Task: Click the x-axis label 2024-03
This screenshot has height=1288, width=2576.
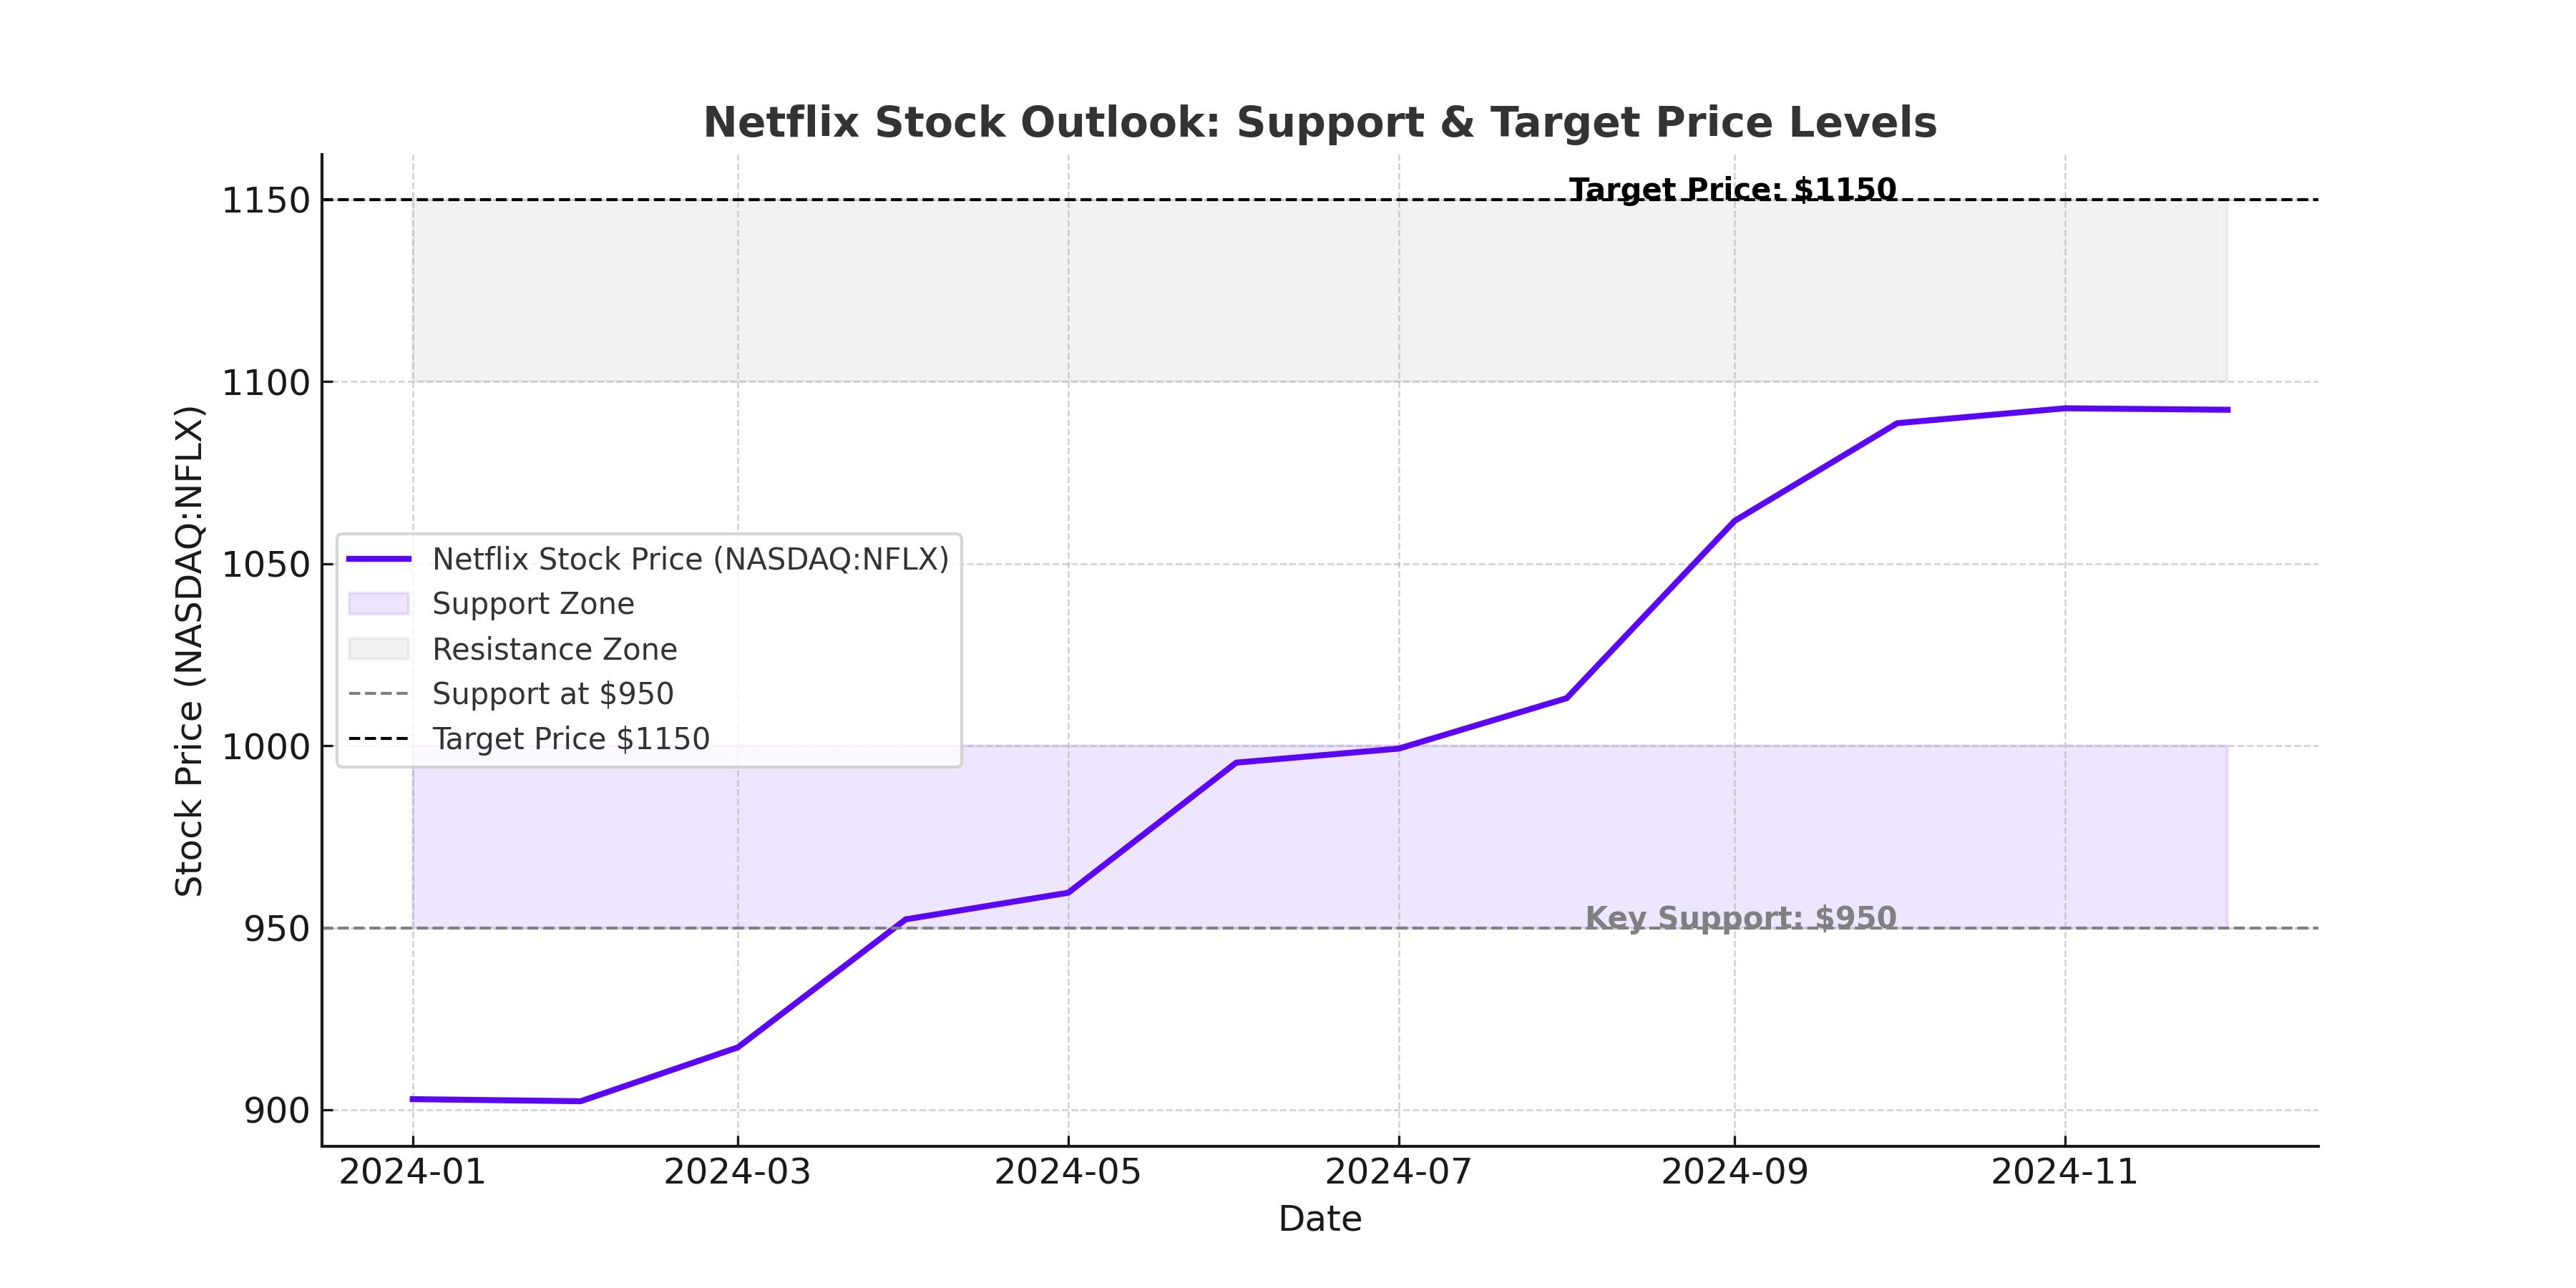Action: pos(737,1172)
